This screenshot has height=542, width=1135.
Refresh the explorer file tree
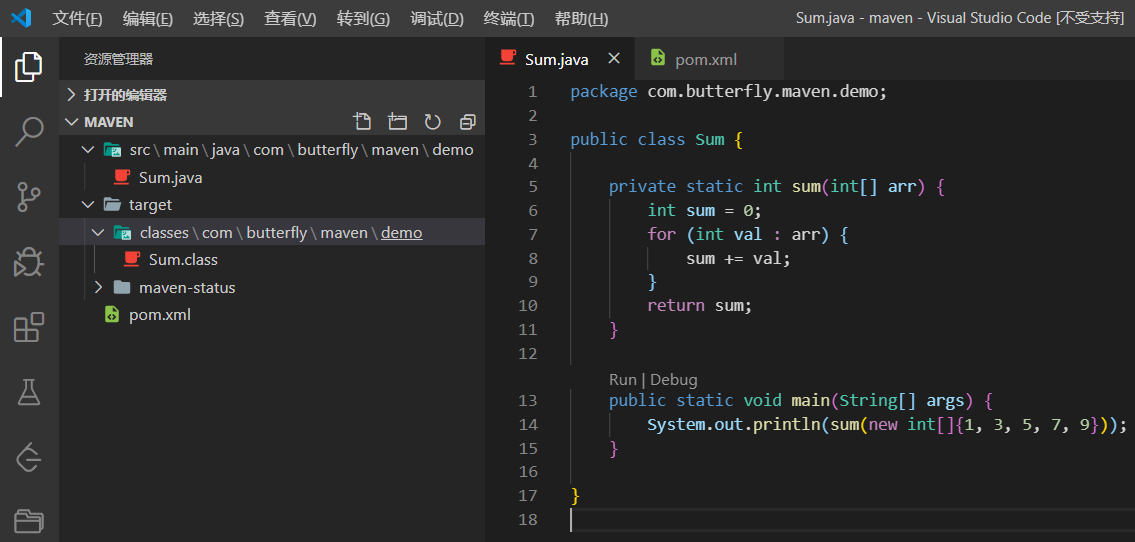tap(433, 122)
